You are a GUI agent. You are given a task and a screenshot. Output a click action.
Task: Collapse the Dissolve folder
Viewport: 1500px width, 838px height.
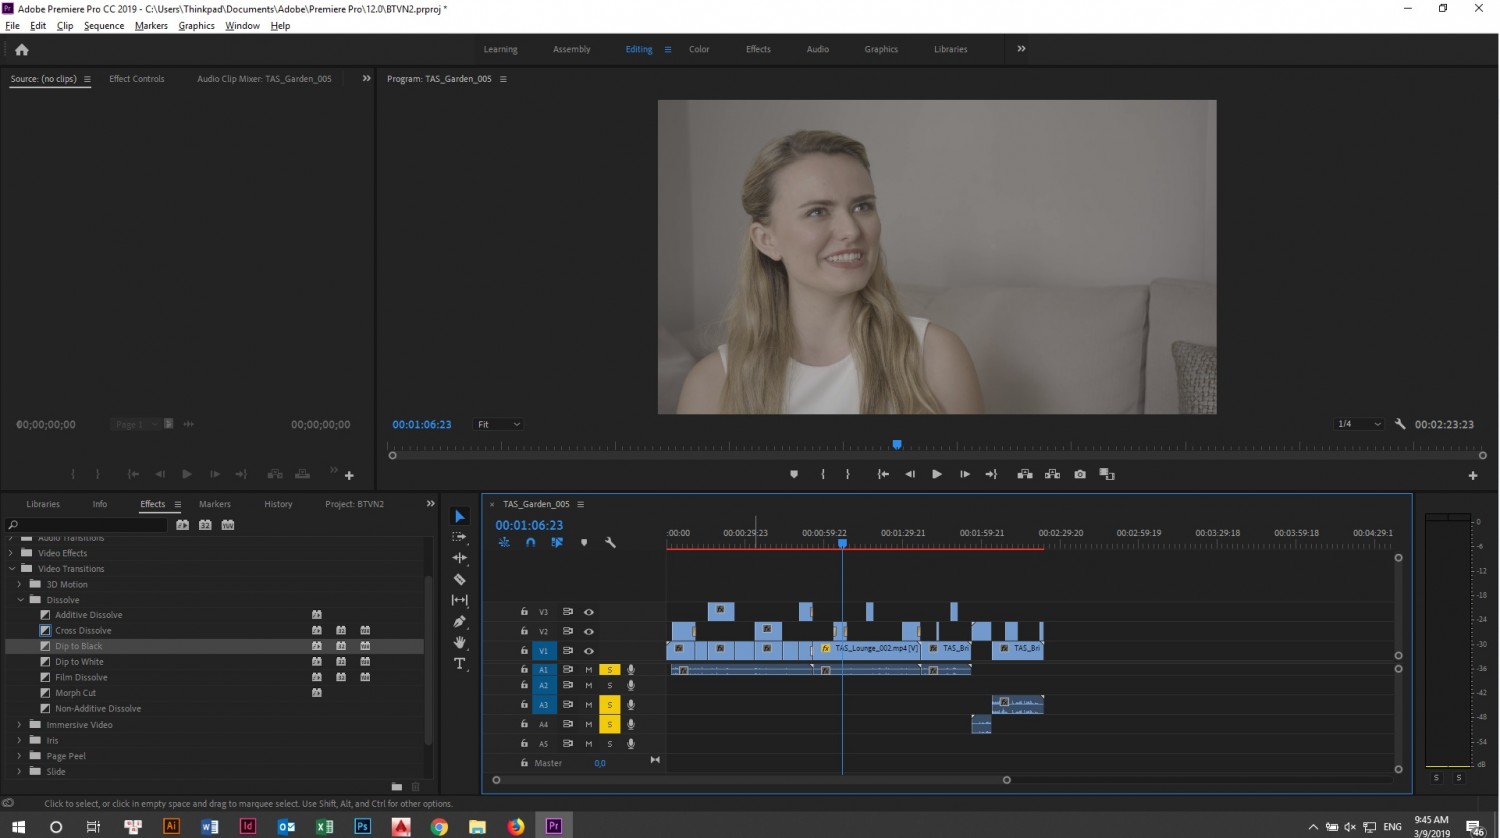pyautogui.click(x=20, y=600)
